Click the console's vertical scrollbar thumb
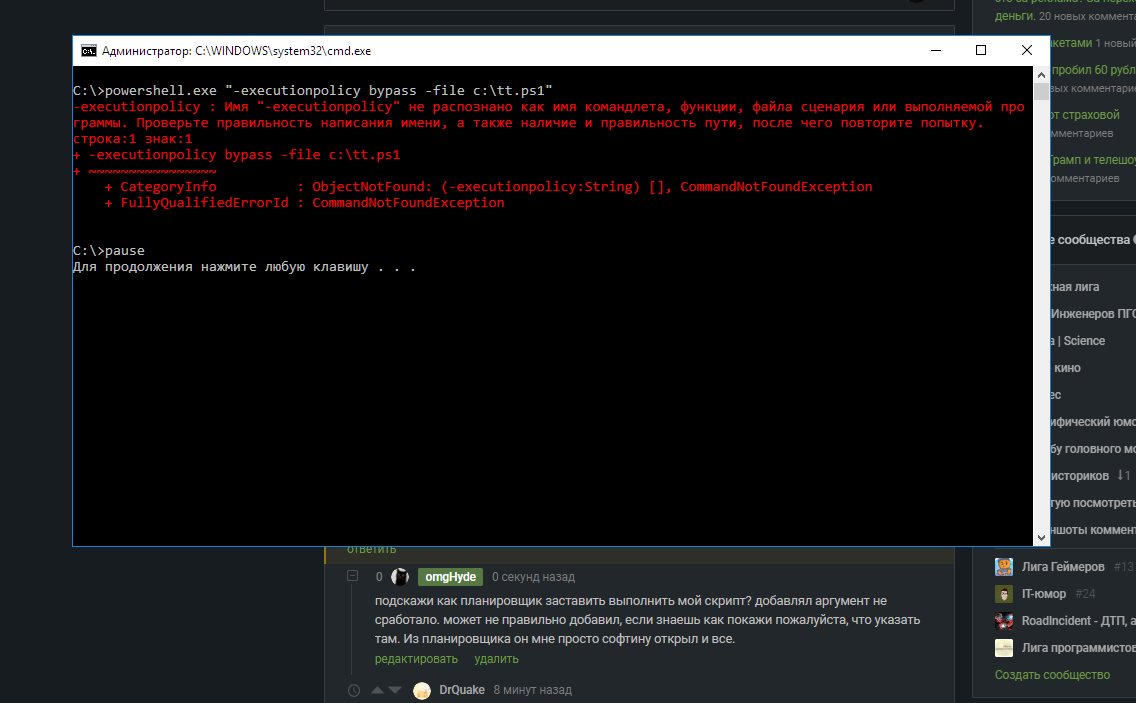 (x=1042, y=92)
